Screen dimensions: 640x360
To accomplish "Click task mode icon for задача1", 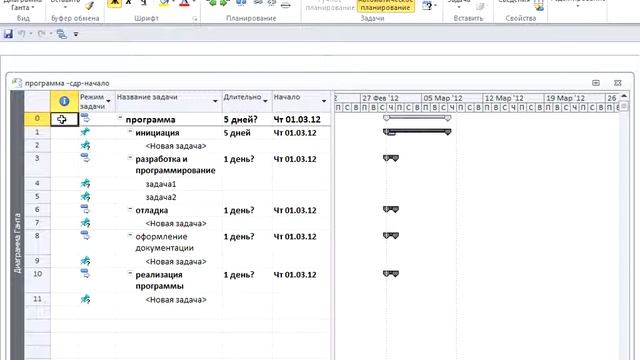I will [x=85, y=184].
